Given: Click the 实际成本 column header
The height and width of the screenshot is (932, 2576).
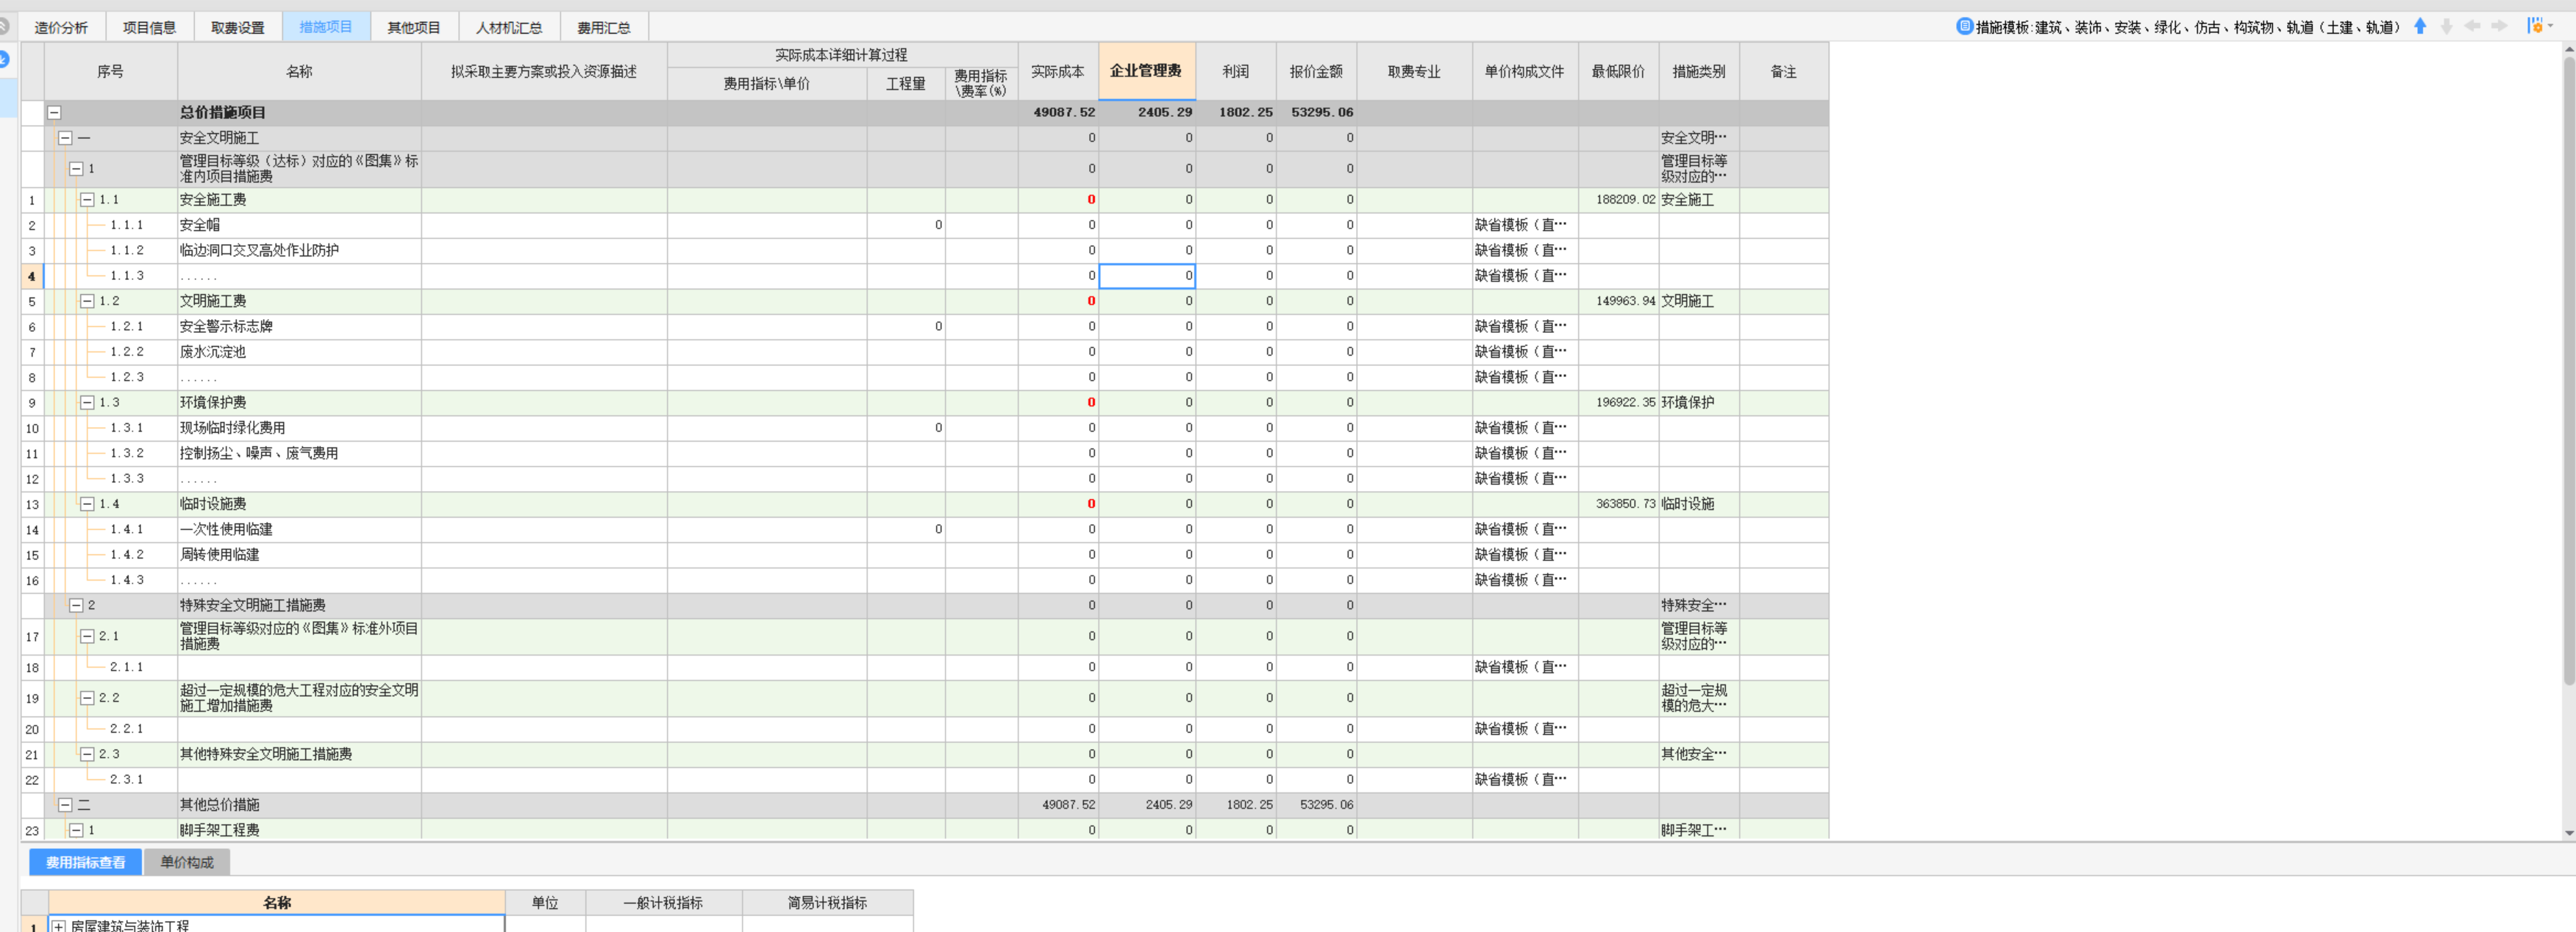Looking at the screenshot, I should point(1058,71).
